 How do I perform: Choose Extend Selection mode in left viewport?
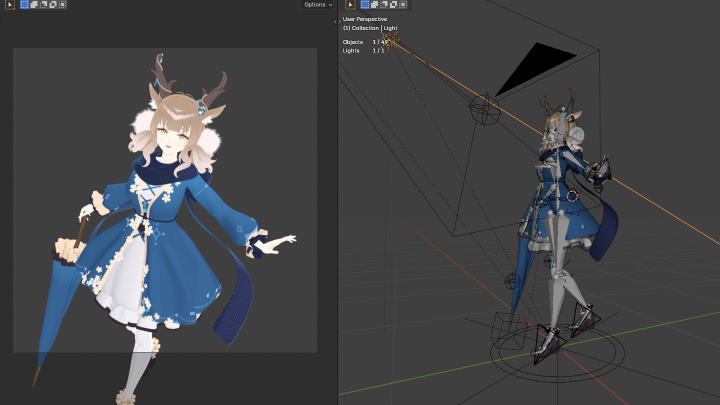33,5
